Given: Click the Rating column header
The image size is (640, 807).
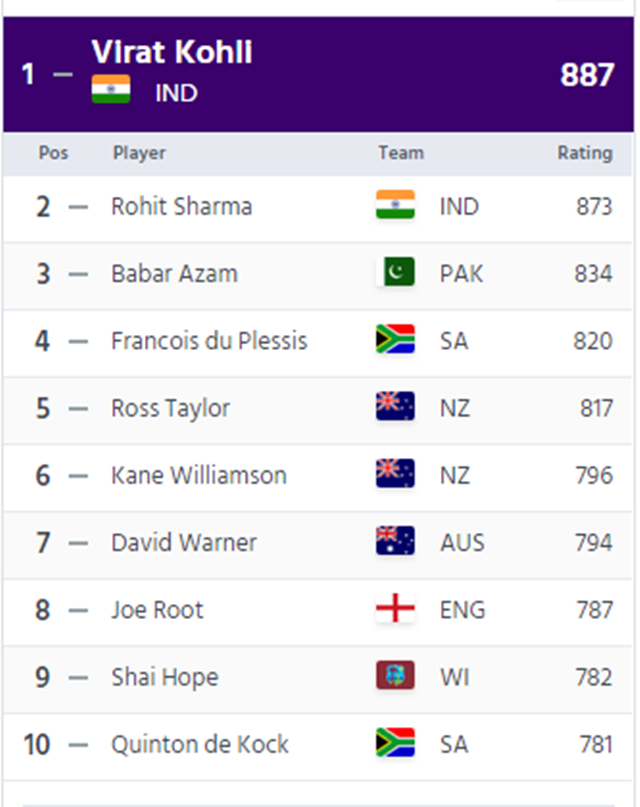Looking at the screenshot, I should 585,153.
